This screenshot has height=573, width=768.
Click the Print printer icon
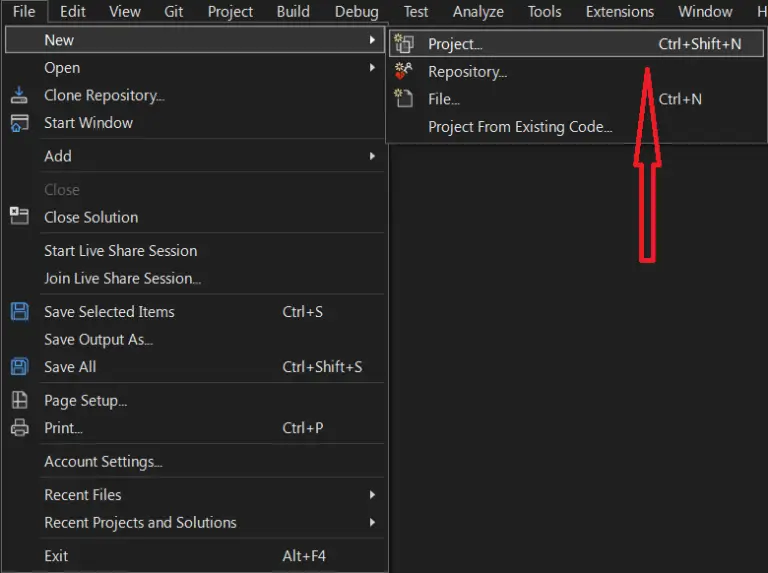pyautogui.click(x=20, y=428)
